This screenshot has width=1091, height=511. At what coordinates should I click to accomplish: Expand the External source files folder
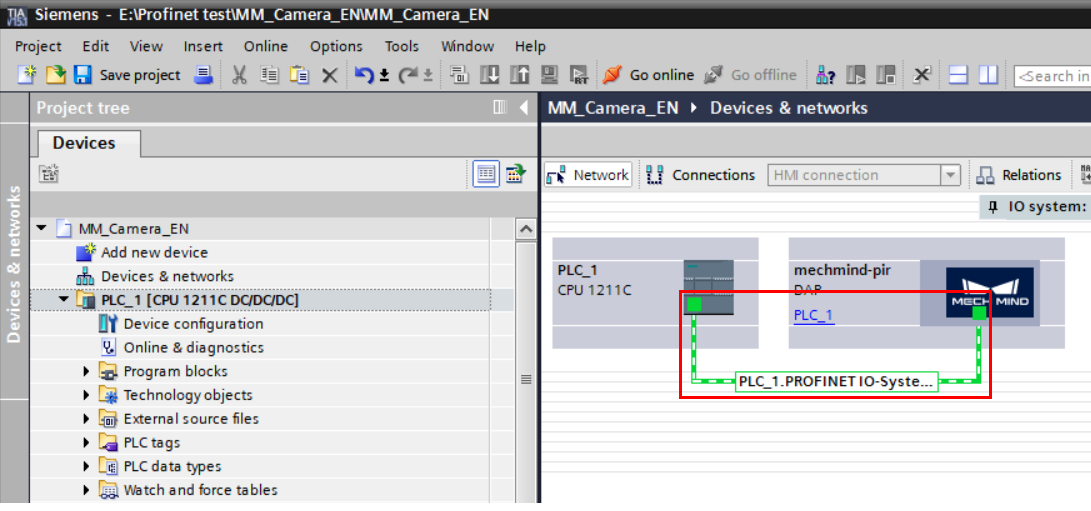pos(86,419)
